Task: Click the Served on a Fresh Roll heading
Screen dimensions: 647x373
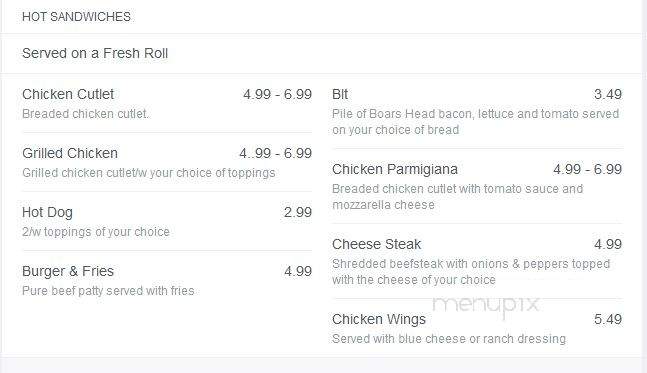Action: 95,54
